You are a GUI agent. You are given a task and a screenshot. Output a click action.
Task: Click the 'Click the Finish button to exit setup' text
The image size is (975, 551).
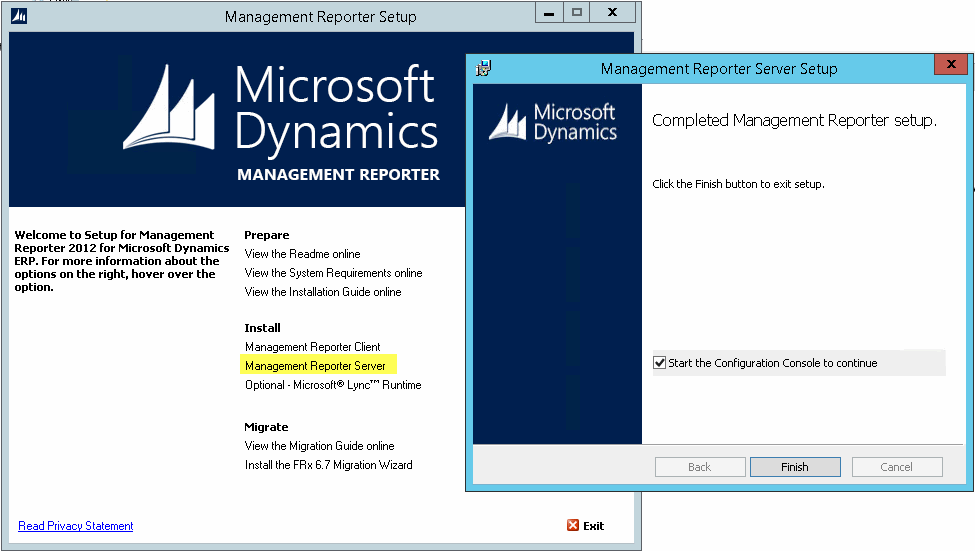click(x=738, y=184)
